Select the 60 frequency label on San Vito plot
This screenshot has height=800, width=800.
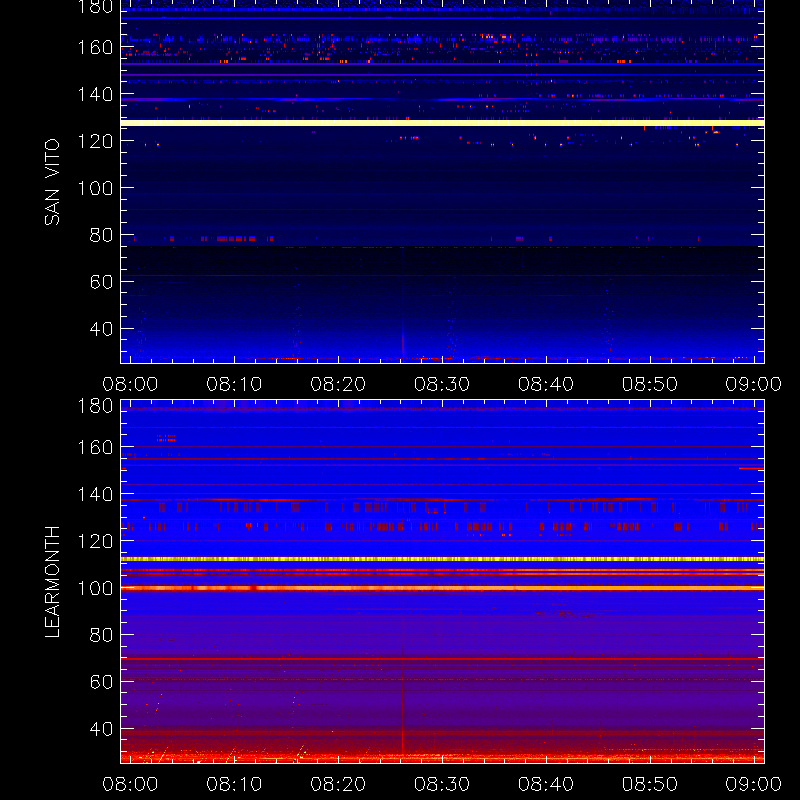click(x=102, y=282)
